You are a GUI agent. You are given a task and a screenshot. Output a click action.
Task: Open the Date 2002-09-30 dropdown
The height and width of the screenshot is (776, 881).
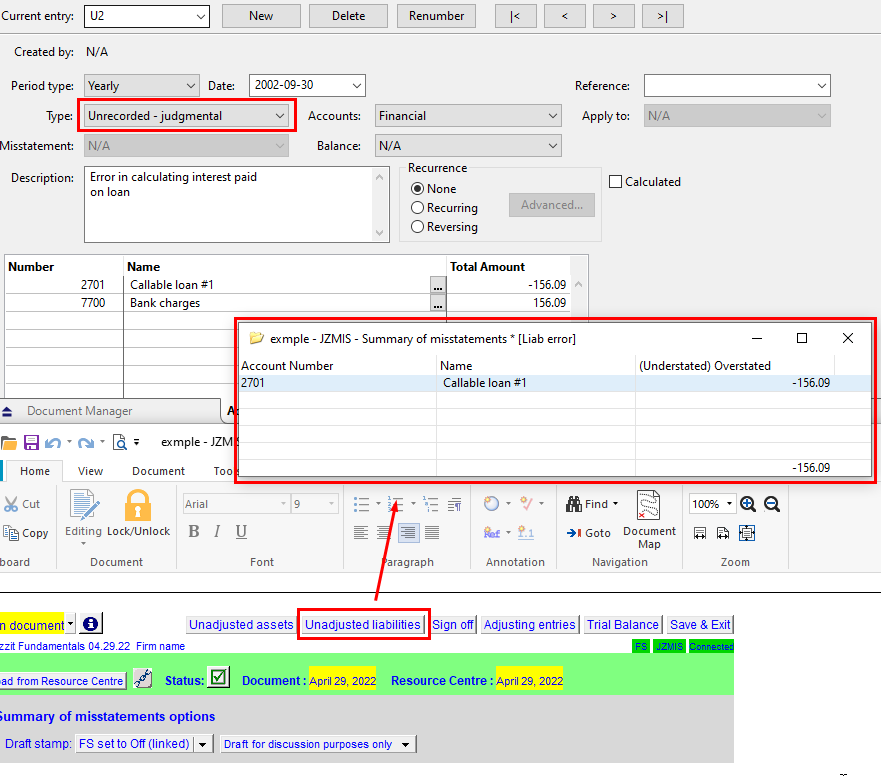tap(307, 85)
